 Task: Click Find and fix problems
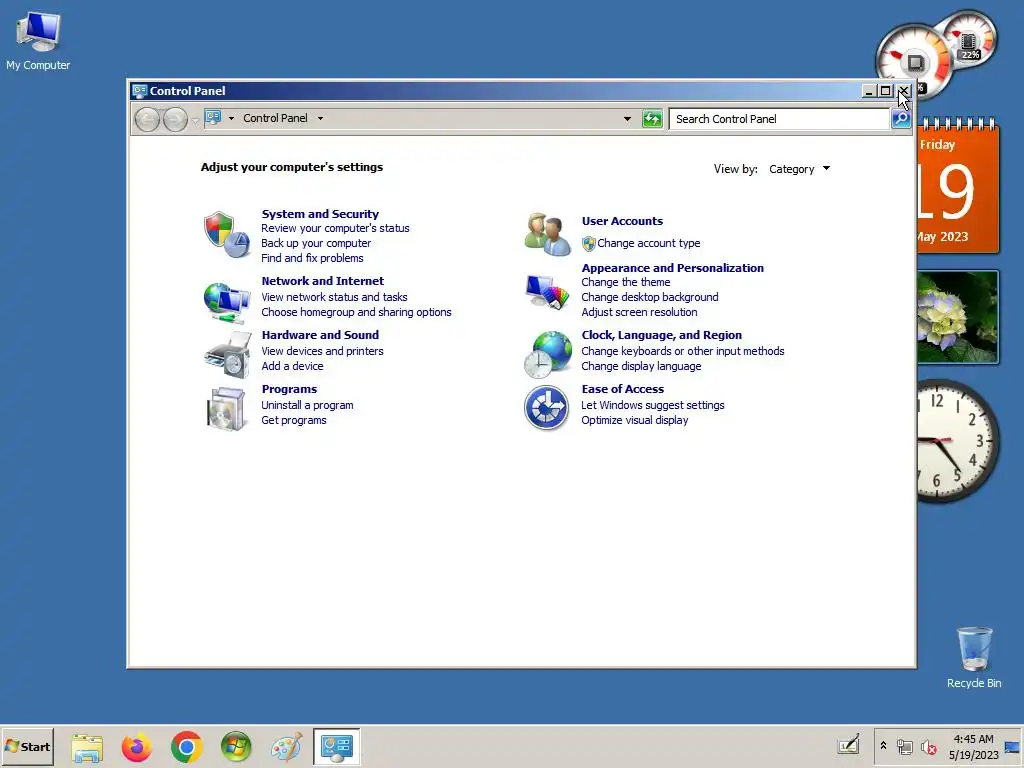tap(312, 258)
